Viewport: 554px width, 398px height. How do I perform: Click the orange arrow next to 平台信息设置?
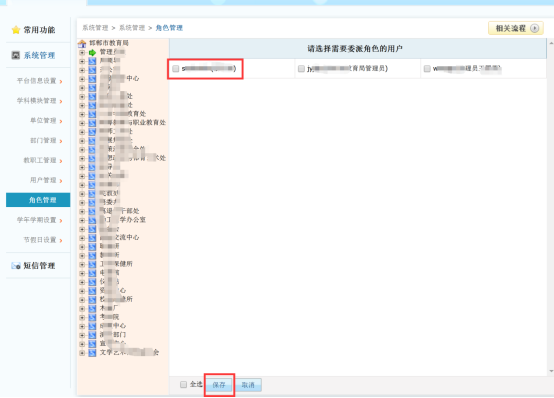[x=61, y=82]
